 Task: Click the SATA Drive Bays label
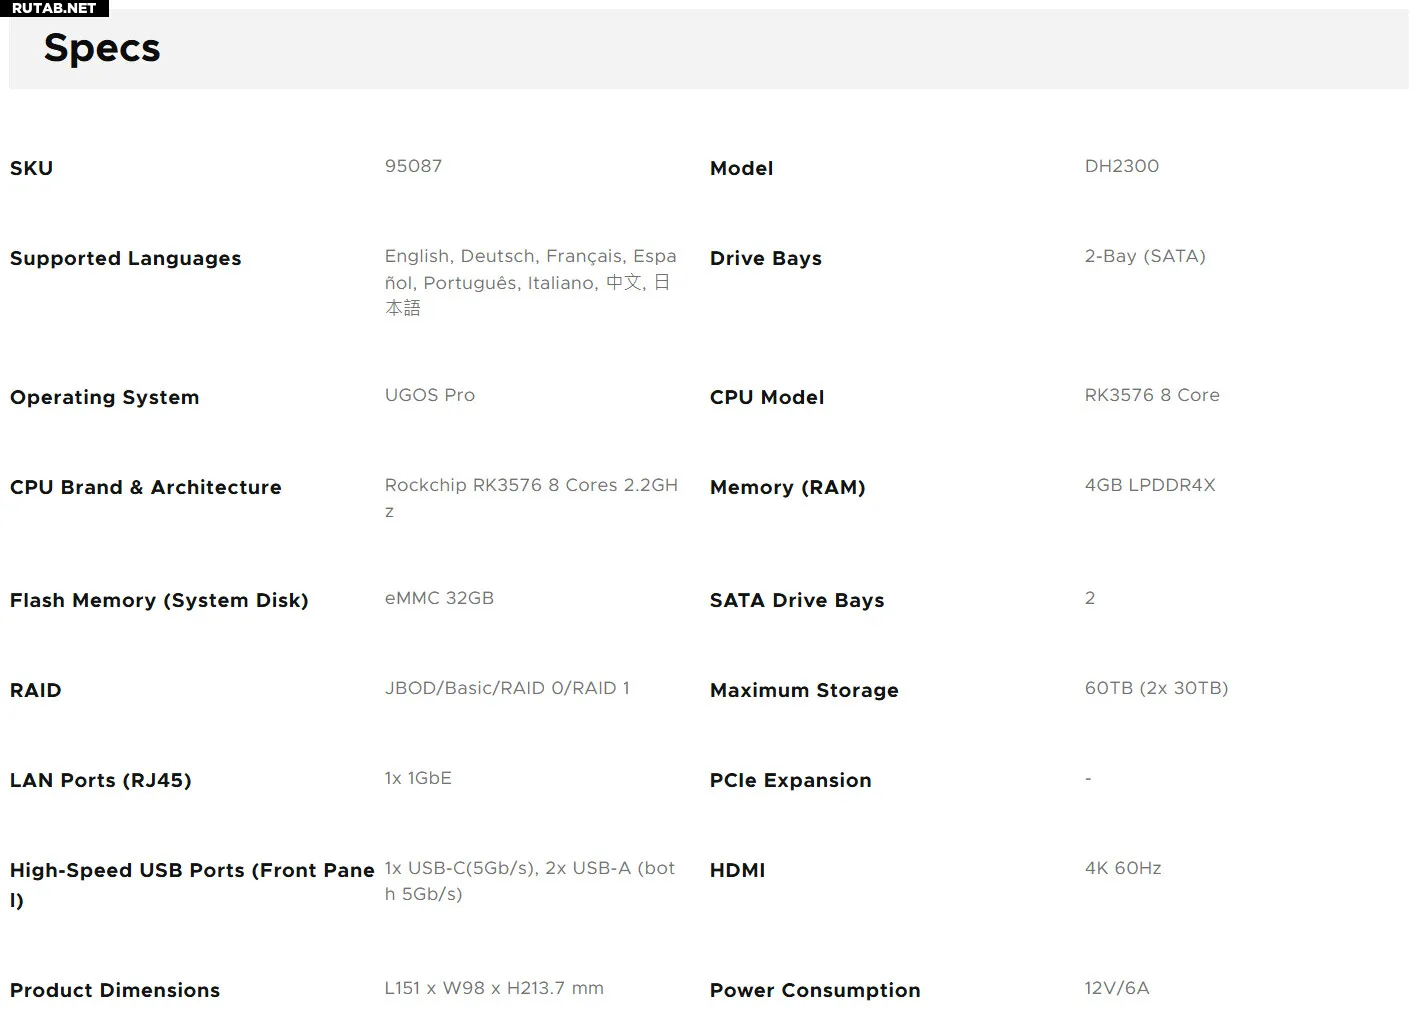click(796, 600)
